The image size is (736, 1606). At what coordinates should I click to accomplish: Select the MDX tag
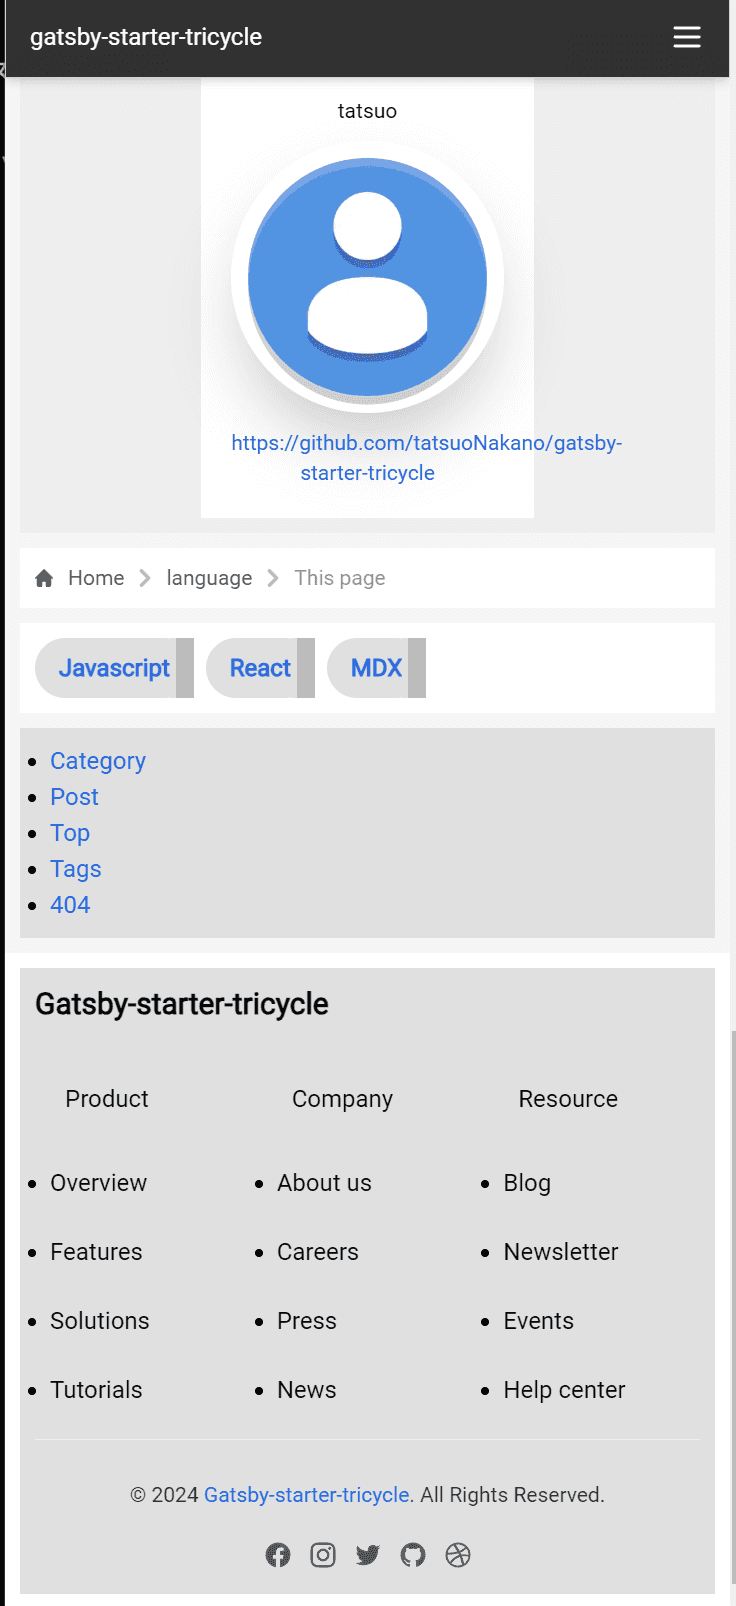click(376, 668)
